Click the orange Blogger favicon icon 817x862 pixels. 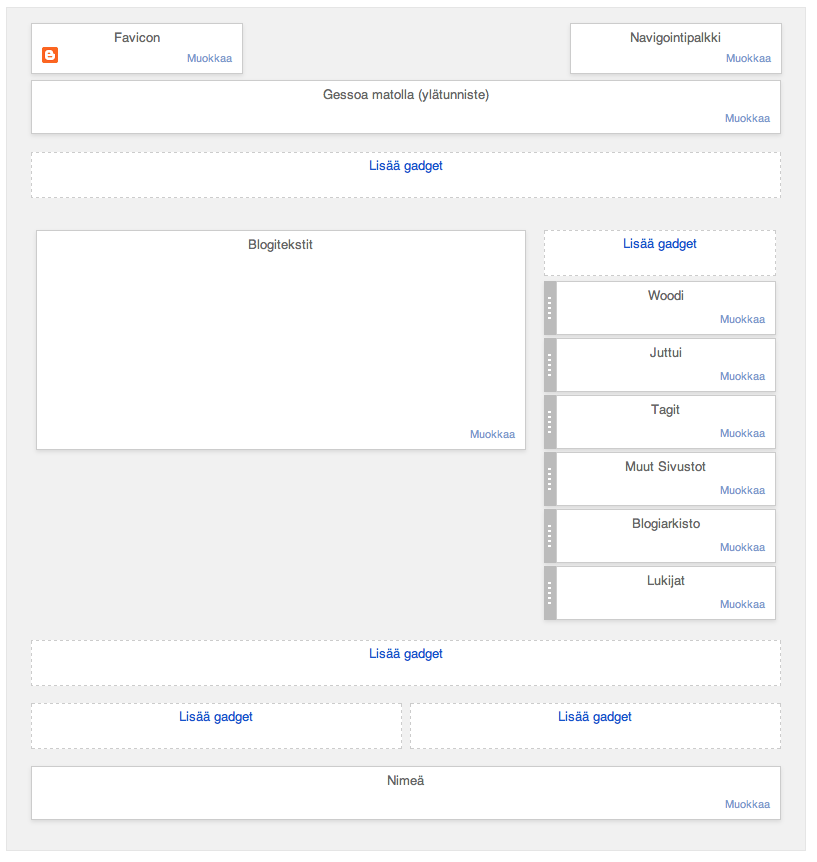[50, 55]
